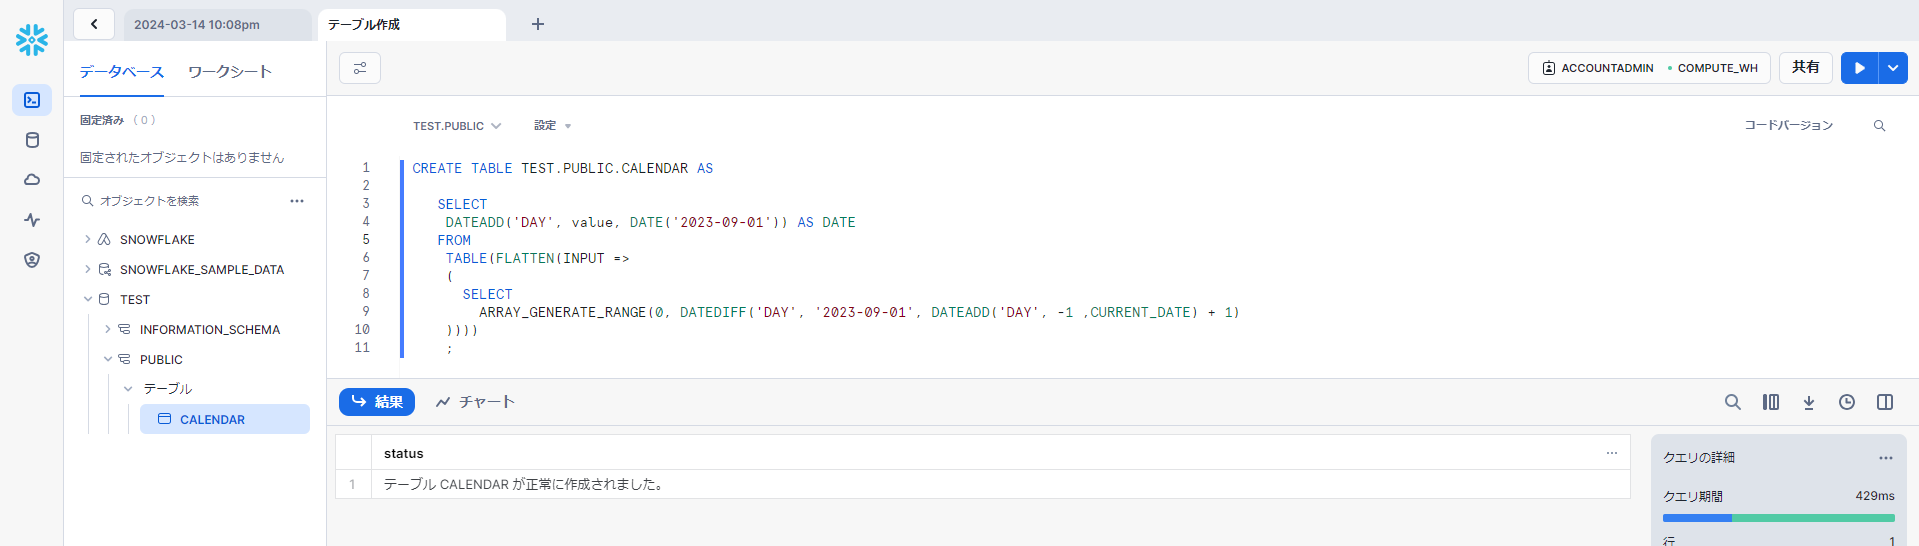Image resolution: width=1919 pixels, height=546 pixels.
Task: Switch to the ワークシート tab
Action: click(x=230, y=72)
